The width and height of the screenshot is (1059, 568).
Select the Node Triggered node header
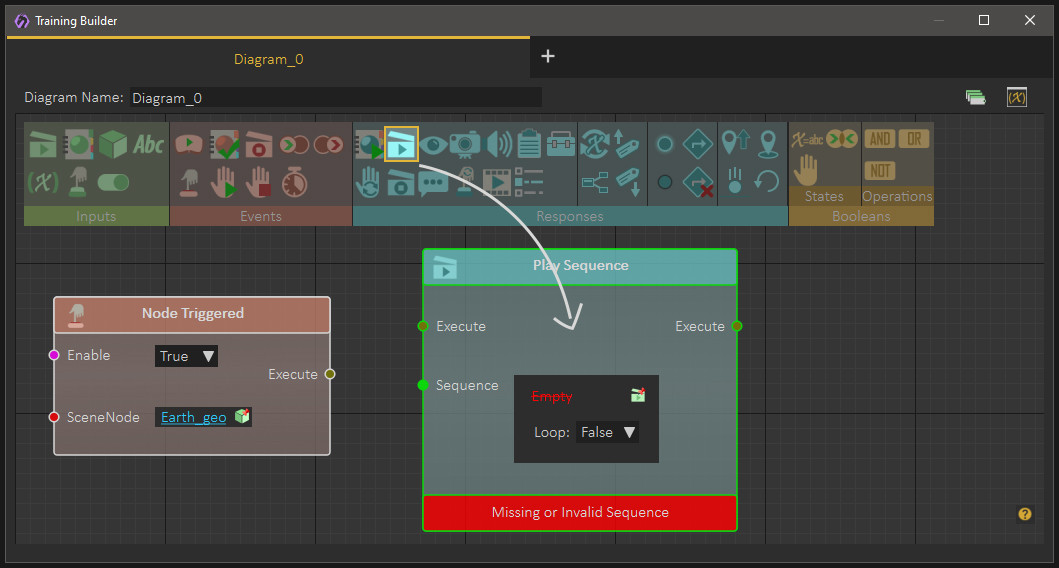[192, 315]
